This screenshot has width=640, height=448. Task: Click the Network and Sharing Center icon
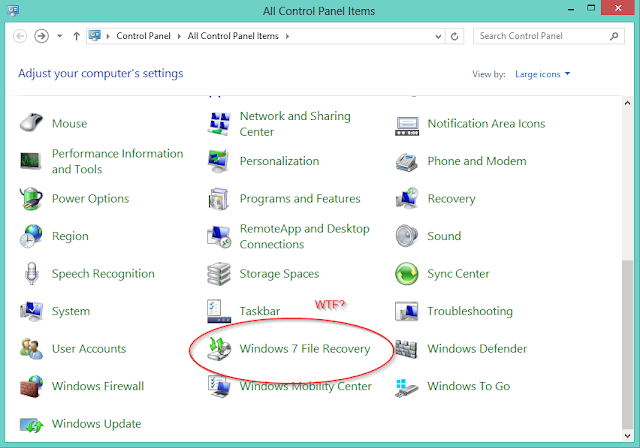tap(219, 124)
